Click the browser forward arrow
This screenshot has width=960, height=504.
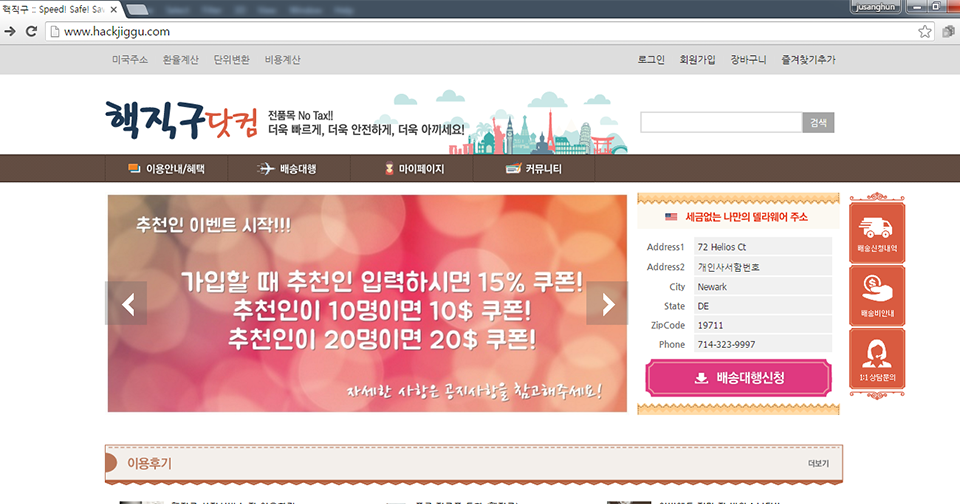(10, 31)
